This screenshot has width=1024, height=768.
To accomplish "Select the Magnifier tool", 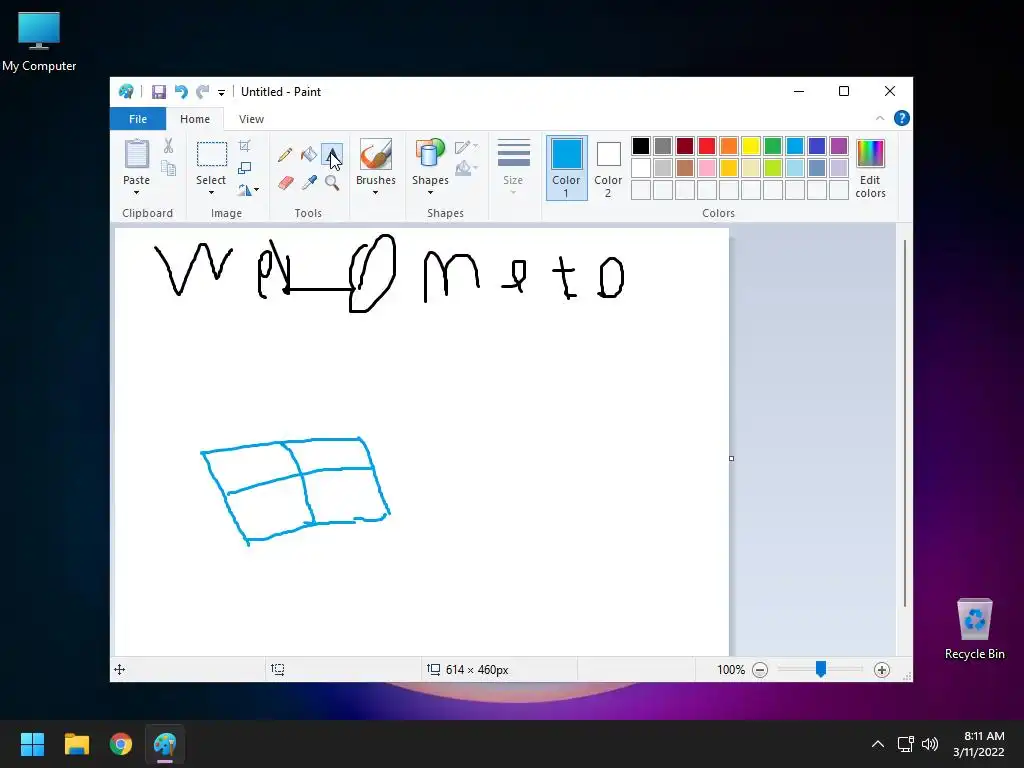I will (332, 183).
